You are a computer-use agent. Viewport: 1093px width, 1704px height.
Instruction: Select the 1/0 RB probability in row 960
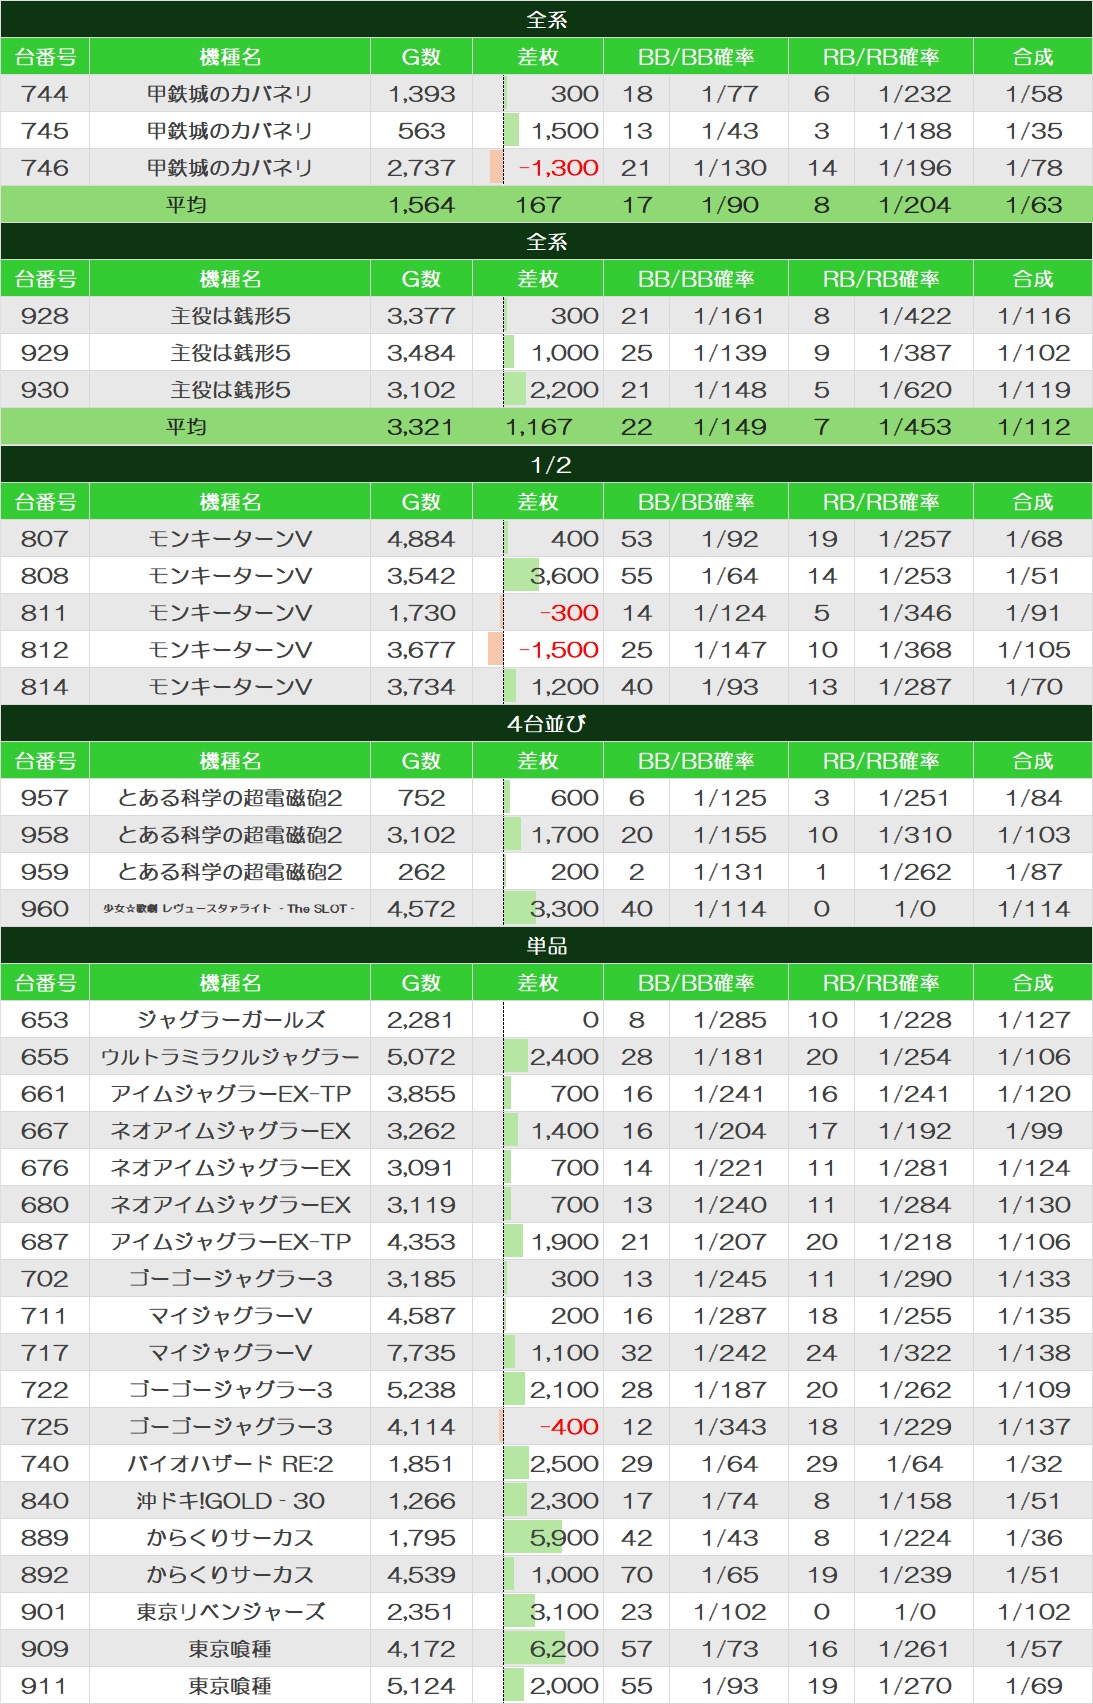click(914, 909)
